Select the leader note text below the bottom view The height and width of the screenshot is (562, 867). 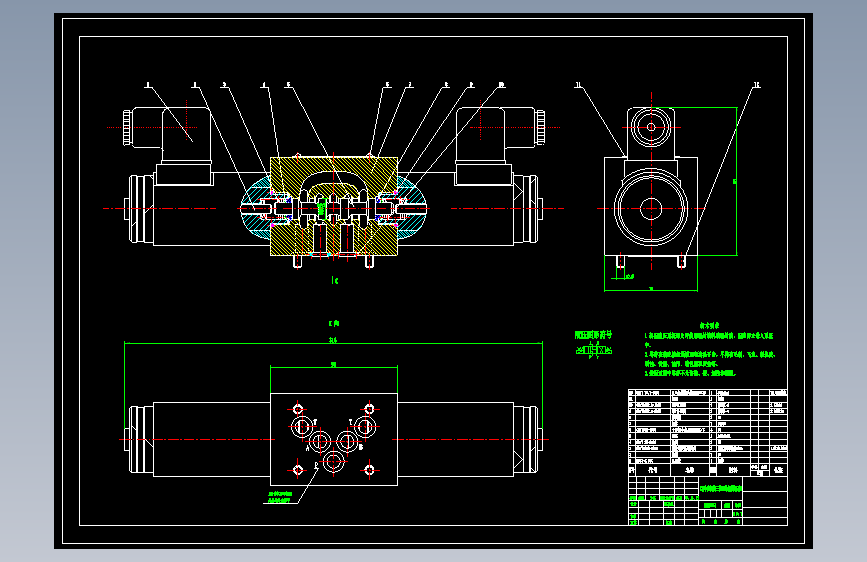[279, 497]
